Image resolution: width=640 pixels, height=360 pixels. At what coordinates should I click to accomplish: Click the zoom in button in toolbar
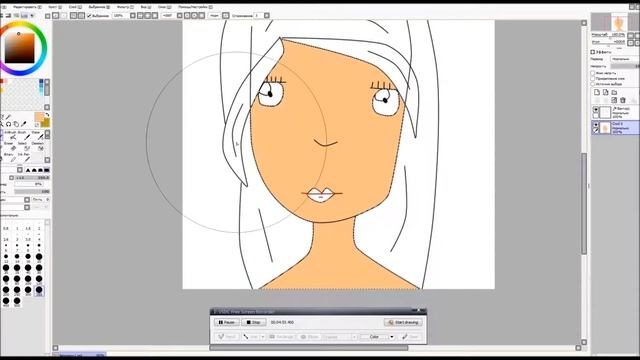pos(148,16)
